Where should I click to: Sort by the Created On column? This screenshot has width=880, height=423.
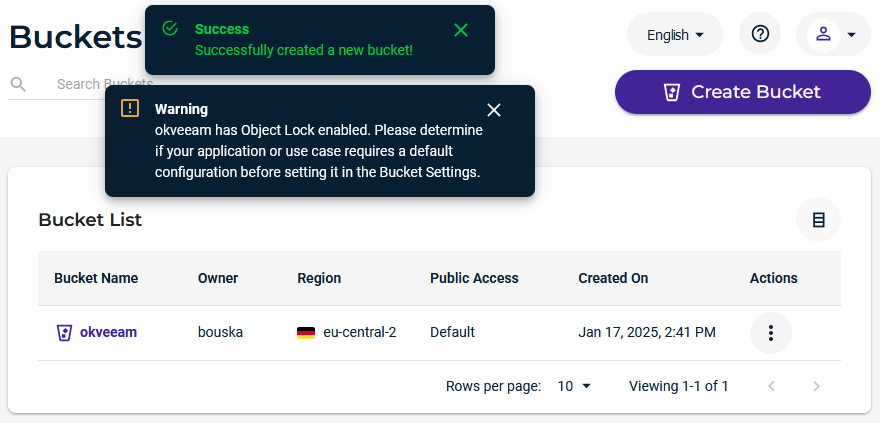tap(613, 278)
